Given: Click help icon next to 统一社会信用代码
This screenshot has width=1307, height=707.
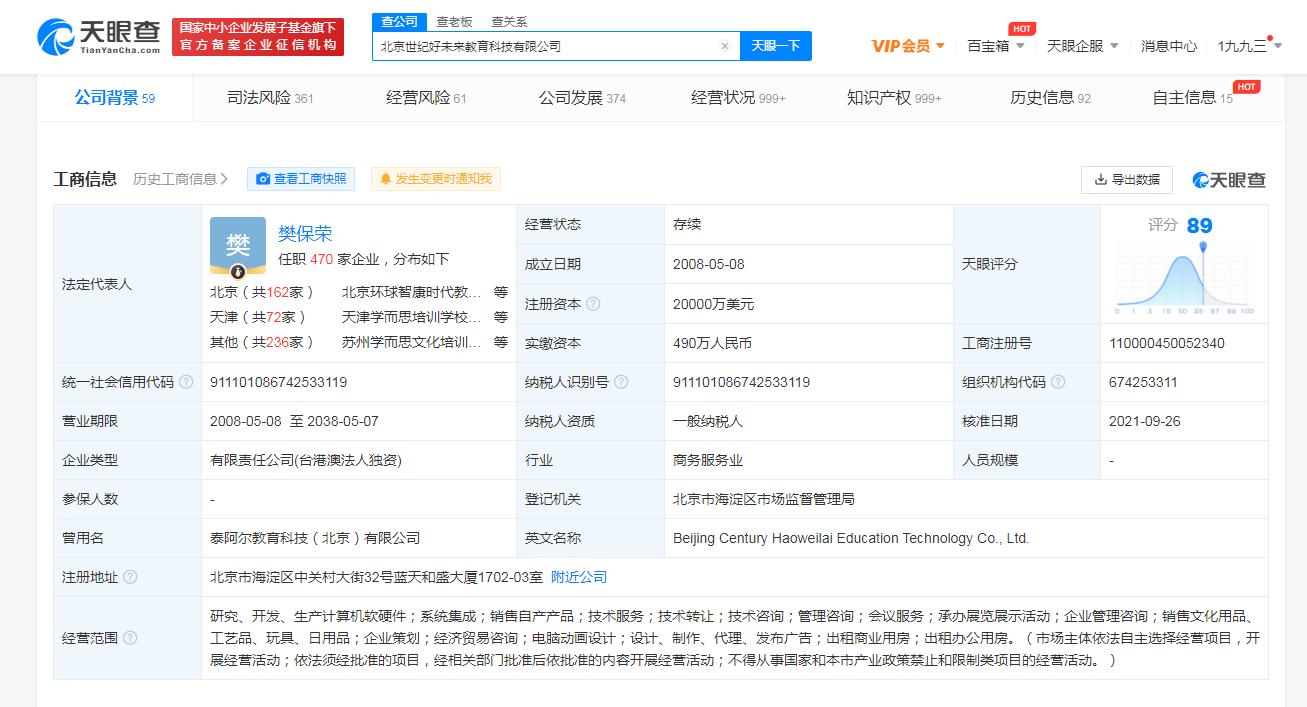Looking at the screenshot, I should [186, 382].
